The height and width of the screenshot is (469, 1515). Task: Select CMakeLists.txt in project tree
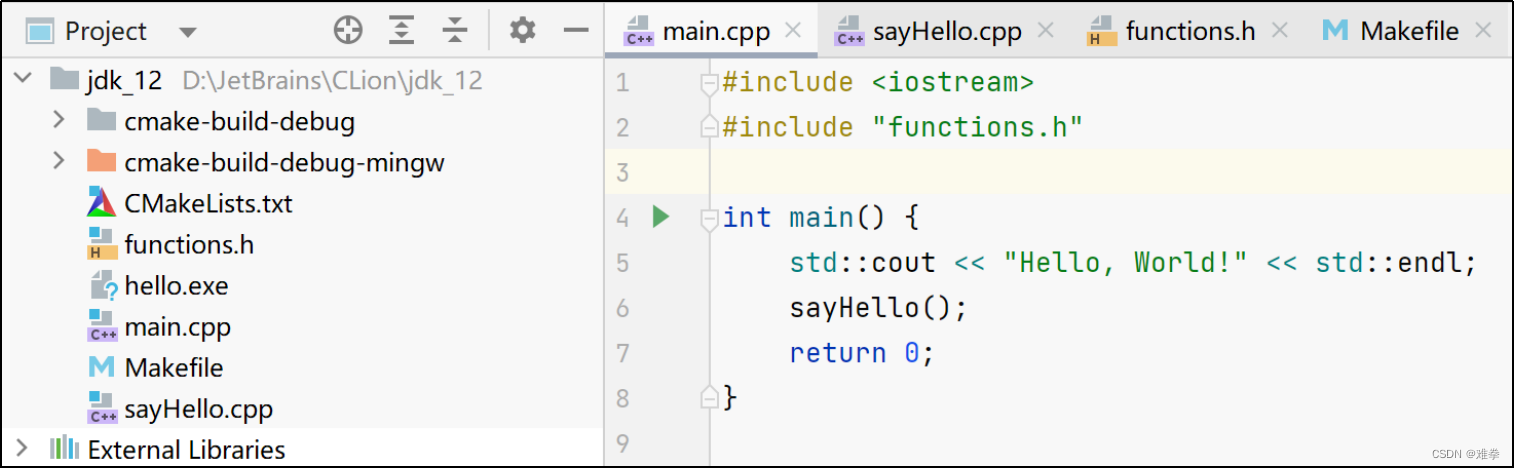(208, 203)
